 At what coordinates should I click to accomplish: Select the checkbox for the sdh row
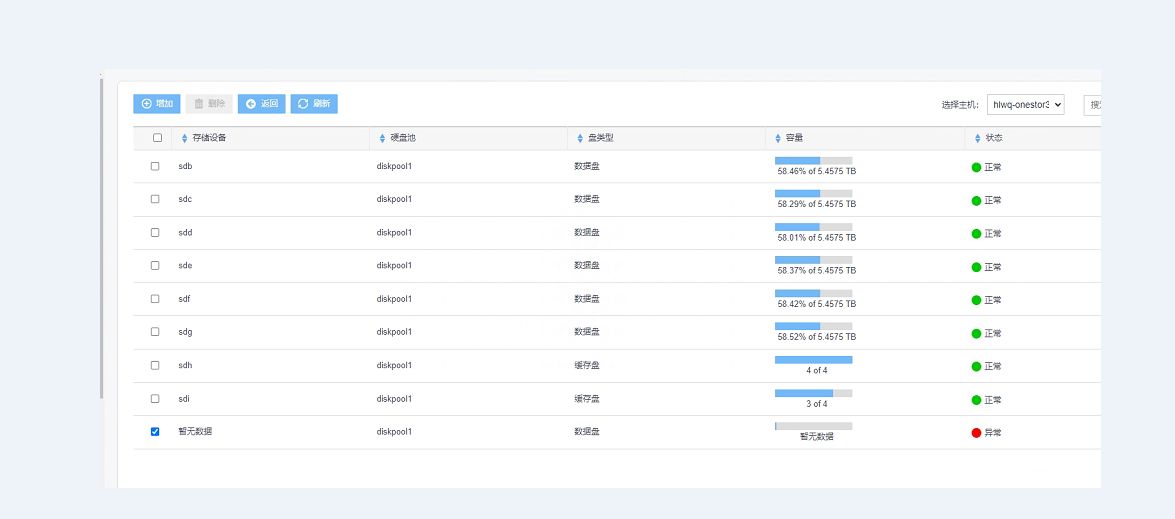(155, 365)
